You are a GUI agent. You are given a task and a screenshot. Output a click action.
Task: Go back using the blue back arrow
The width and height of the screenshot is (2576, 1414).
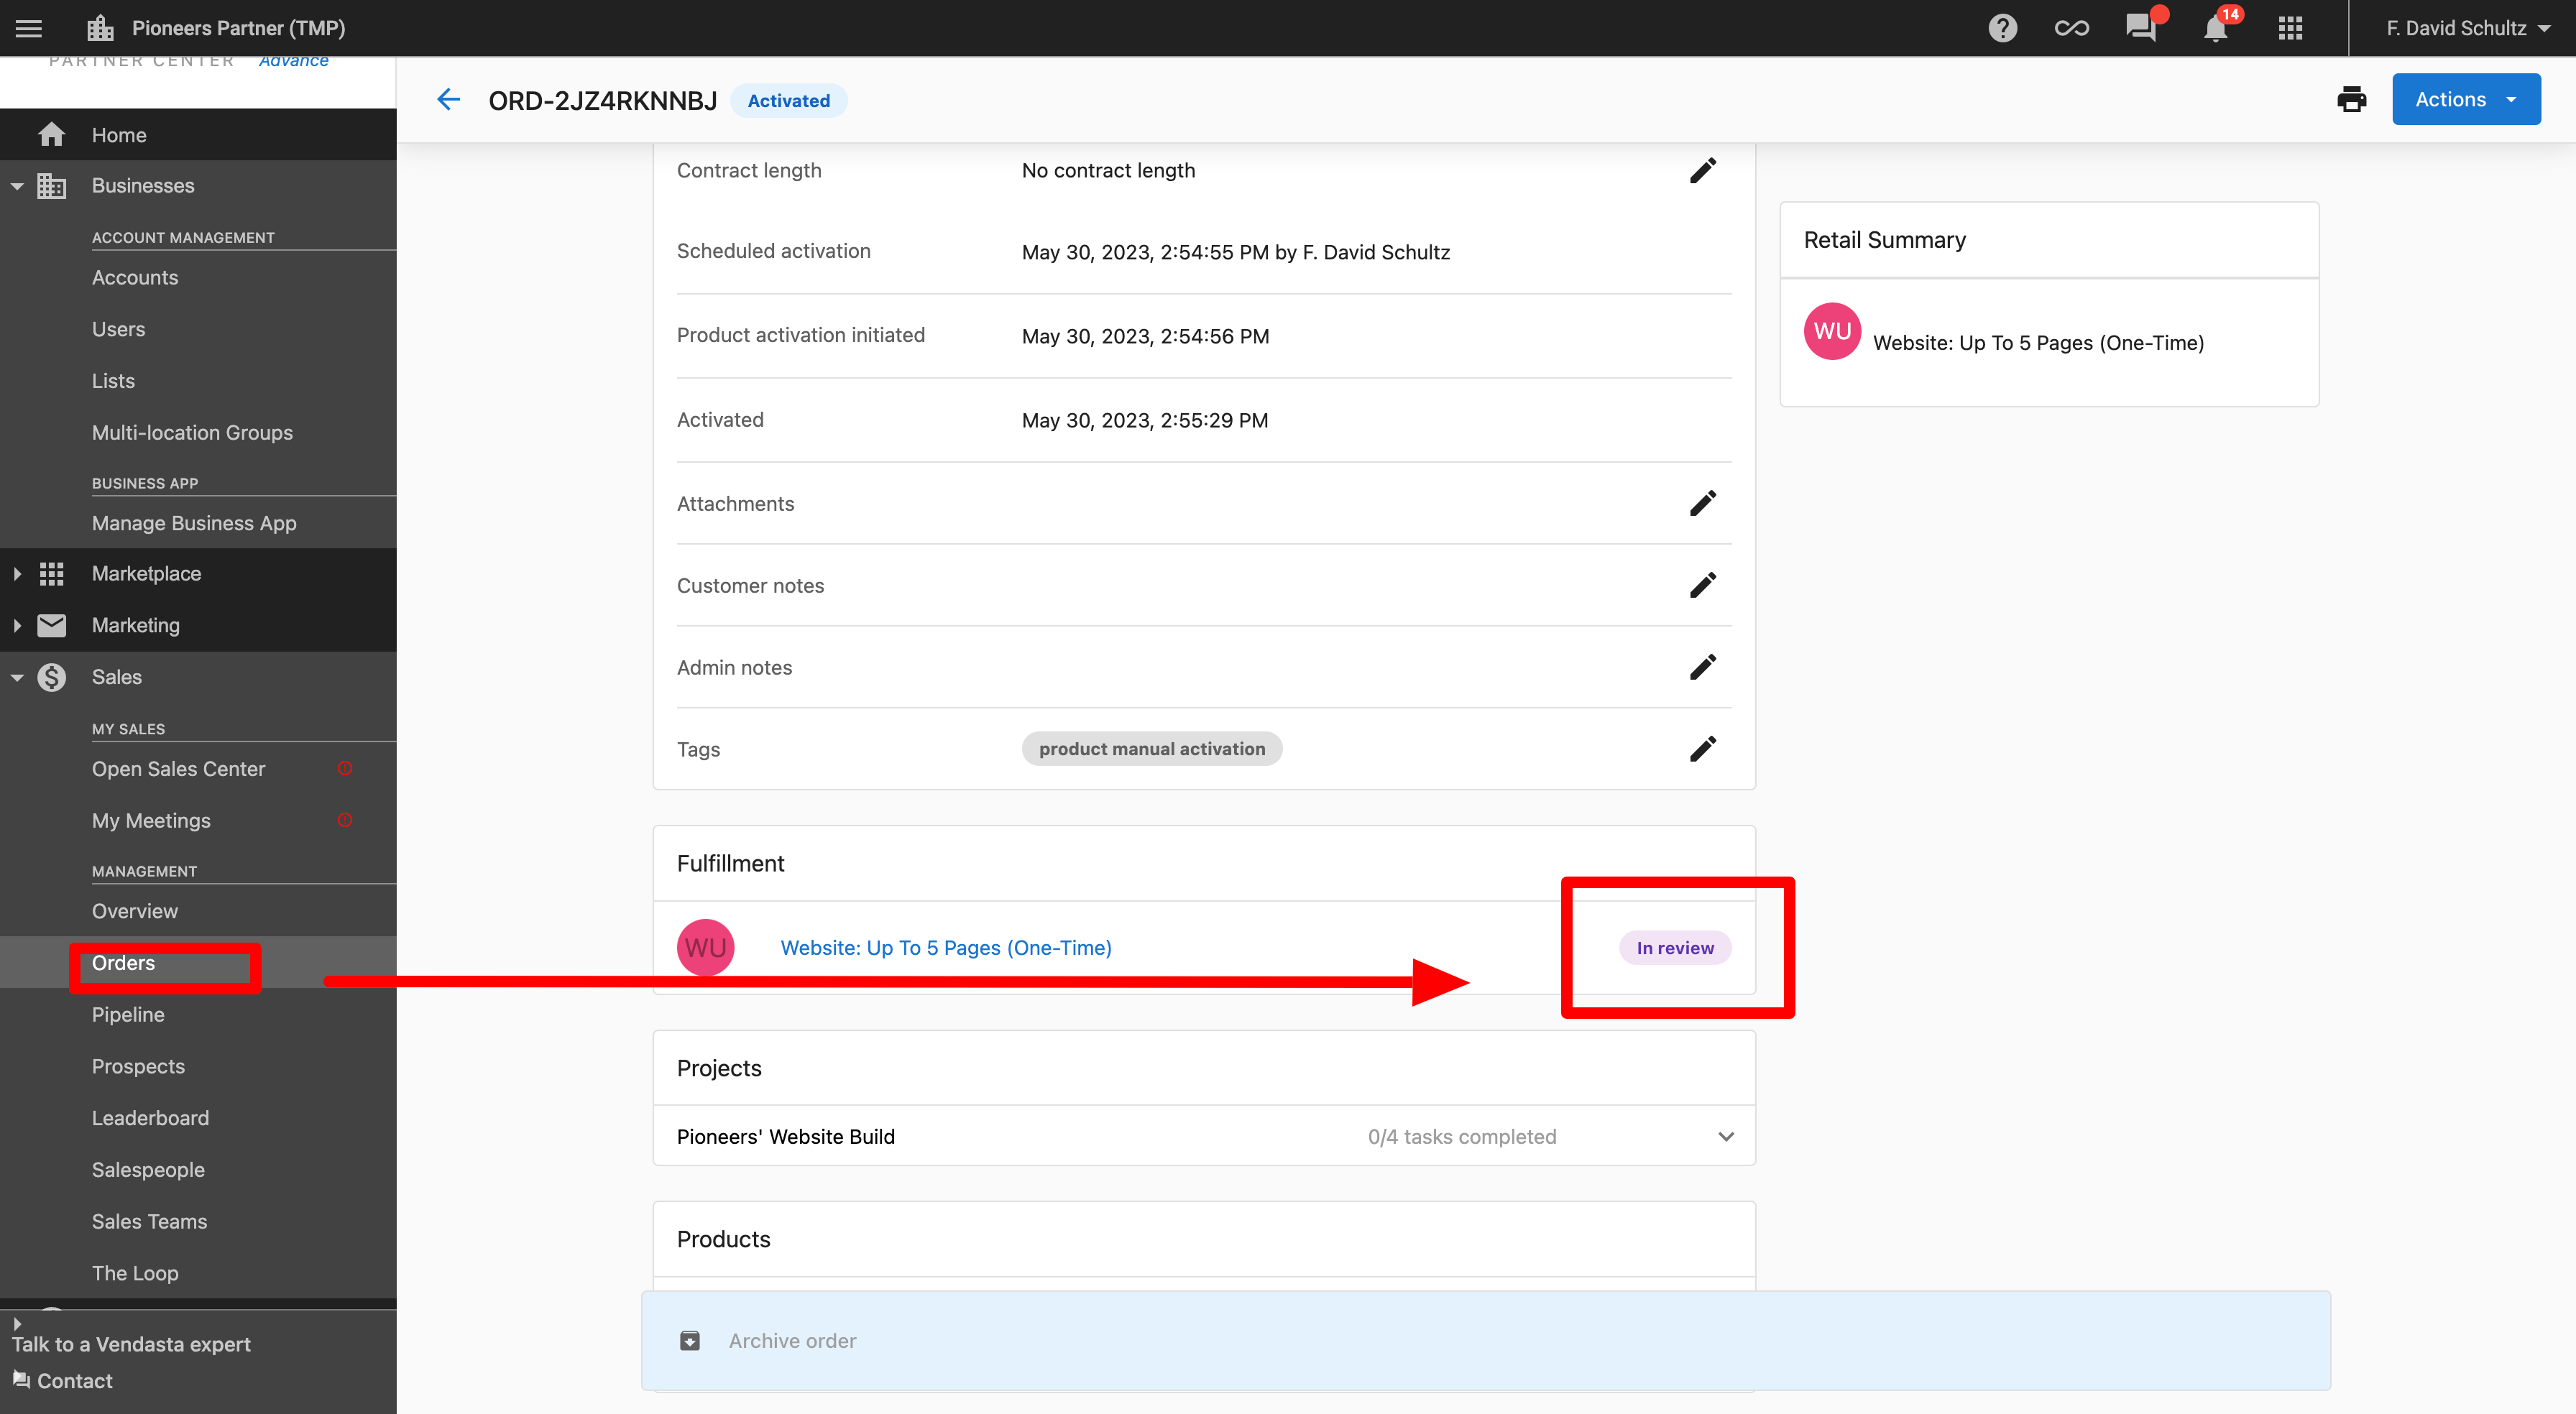tap(448, 99)
